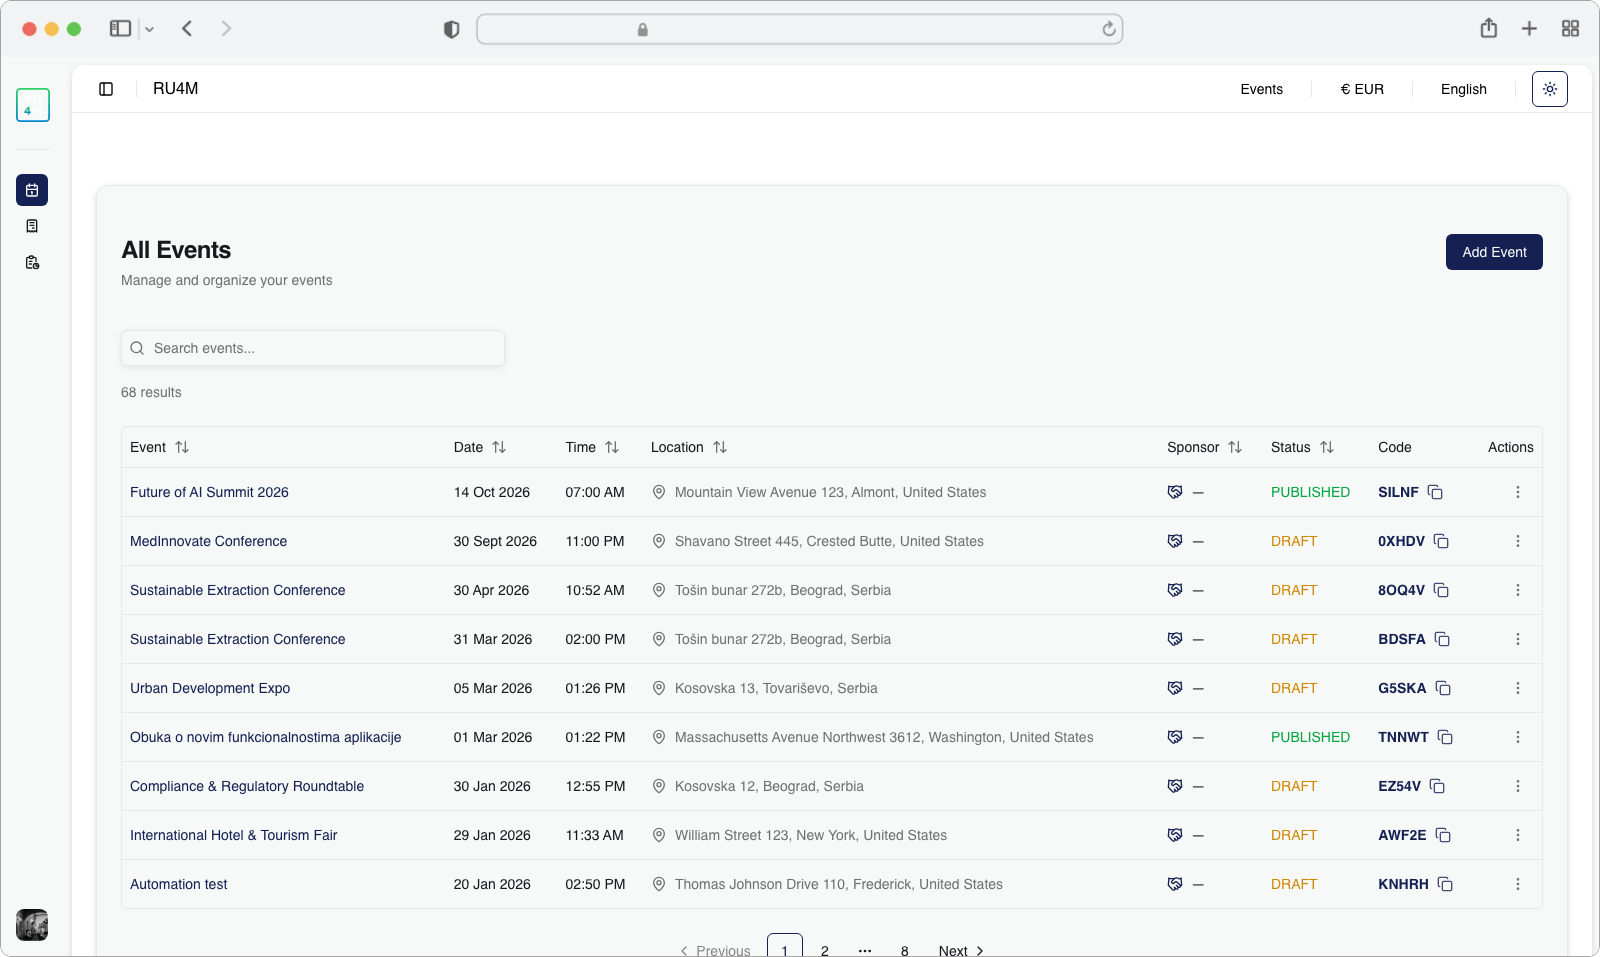Image resolution: width=1600 pixels, height=957 pixels.
Task: Open the English language selector
Action: pyautogui.click(x=1463, y=89)
